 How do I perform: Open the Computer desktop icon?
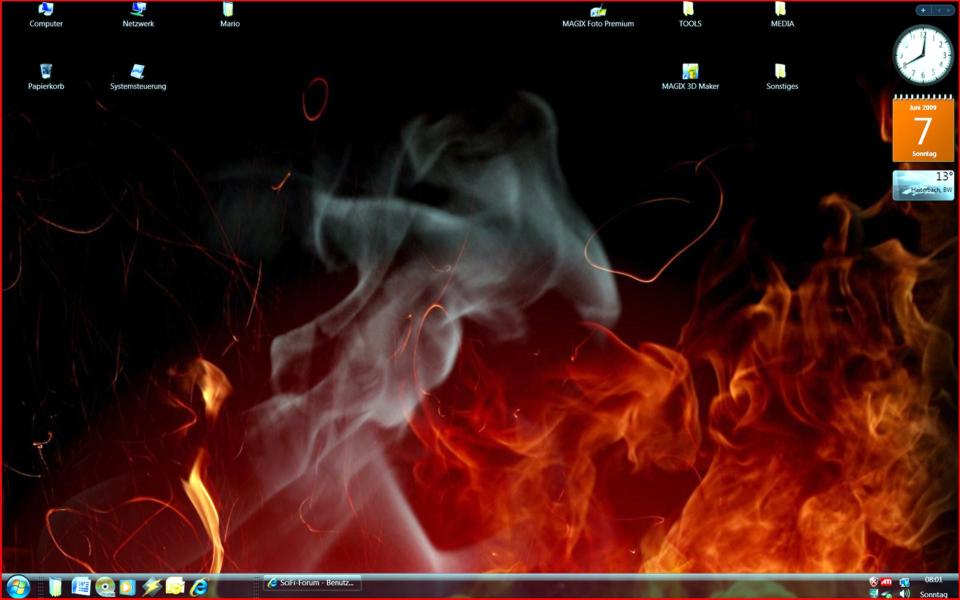click(x=46, y=12)
